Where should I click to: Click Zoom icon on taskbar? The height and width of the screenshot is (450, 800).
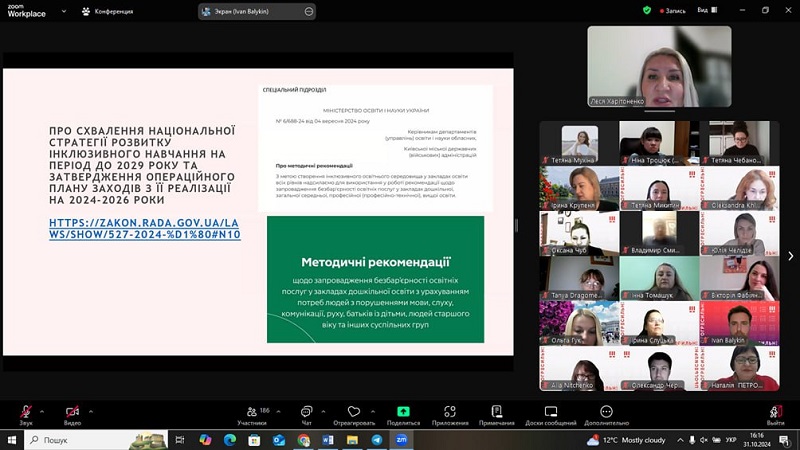[402, 440]
